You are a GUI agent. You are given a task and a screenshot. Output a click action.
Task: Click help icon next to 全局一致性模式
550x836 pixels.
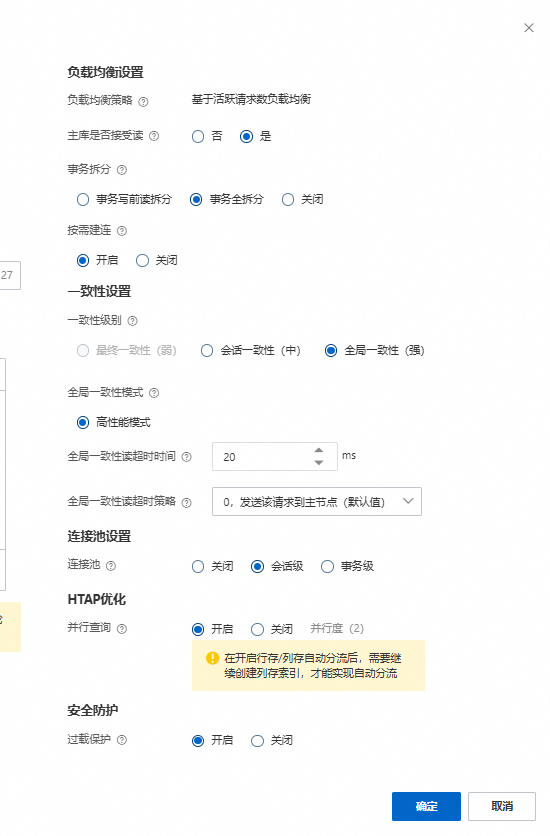point(154,393)
